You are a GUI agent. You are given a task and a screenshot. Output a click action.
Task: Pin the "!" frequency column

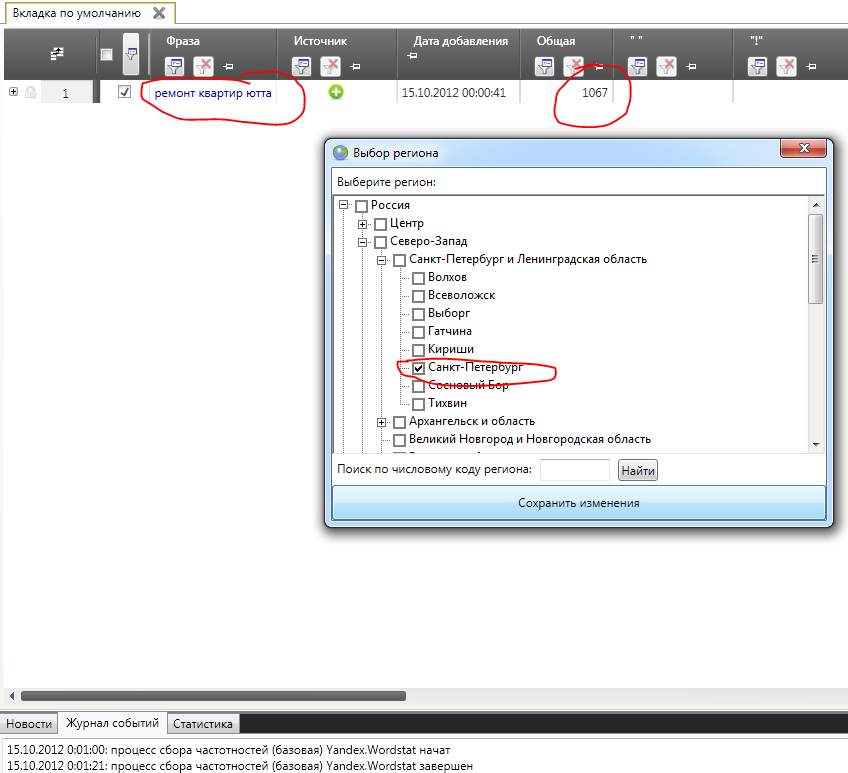[811, 67]
